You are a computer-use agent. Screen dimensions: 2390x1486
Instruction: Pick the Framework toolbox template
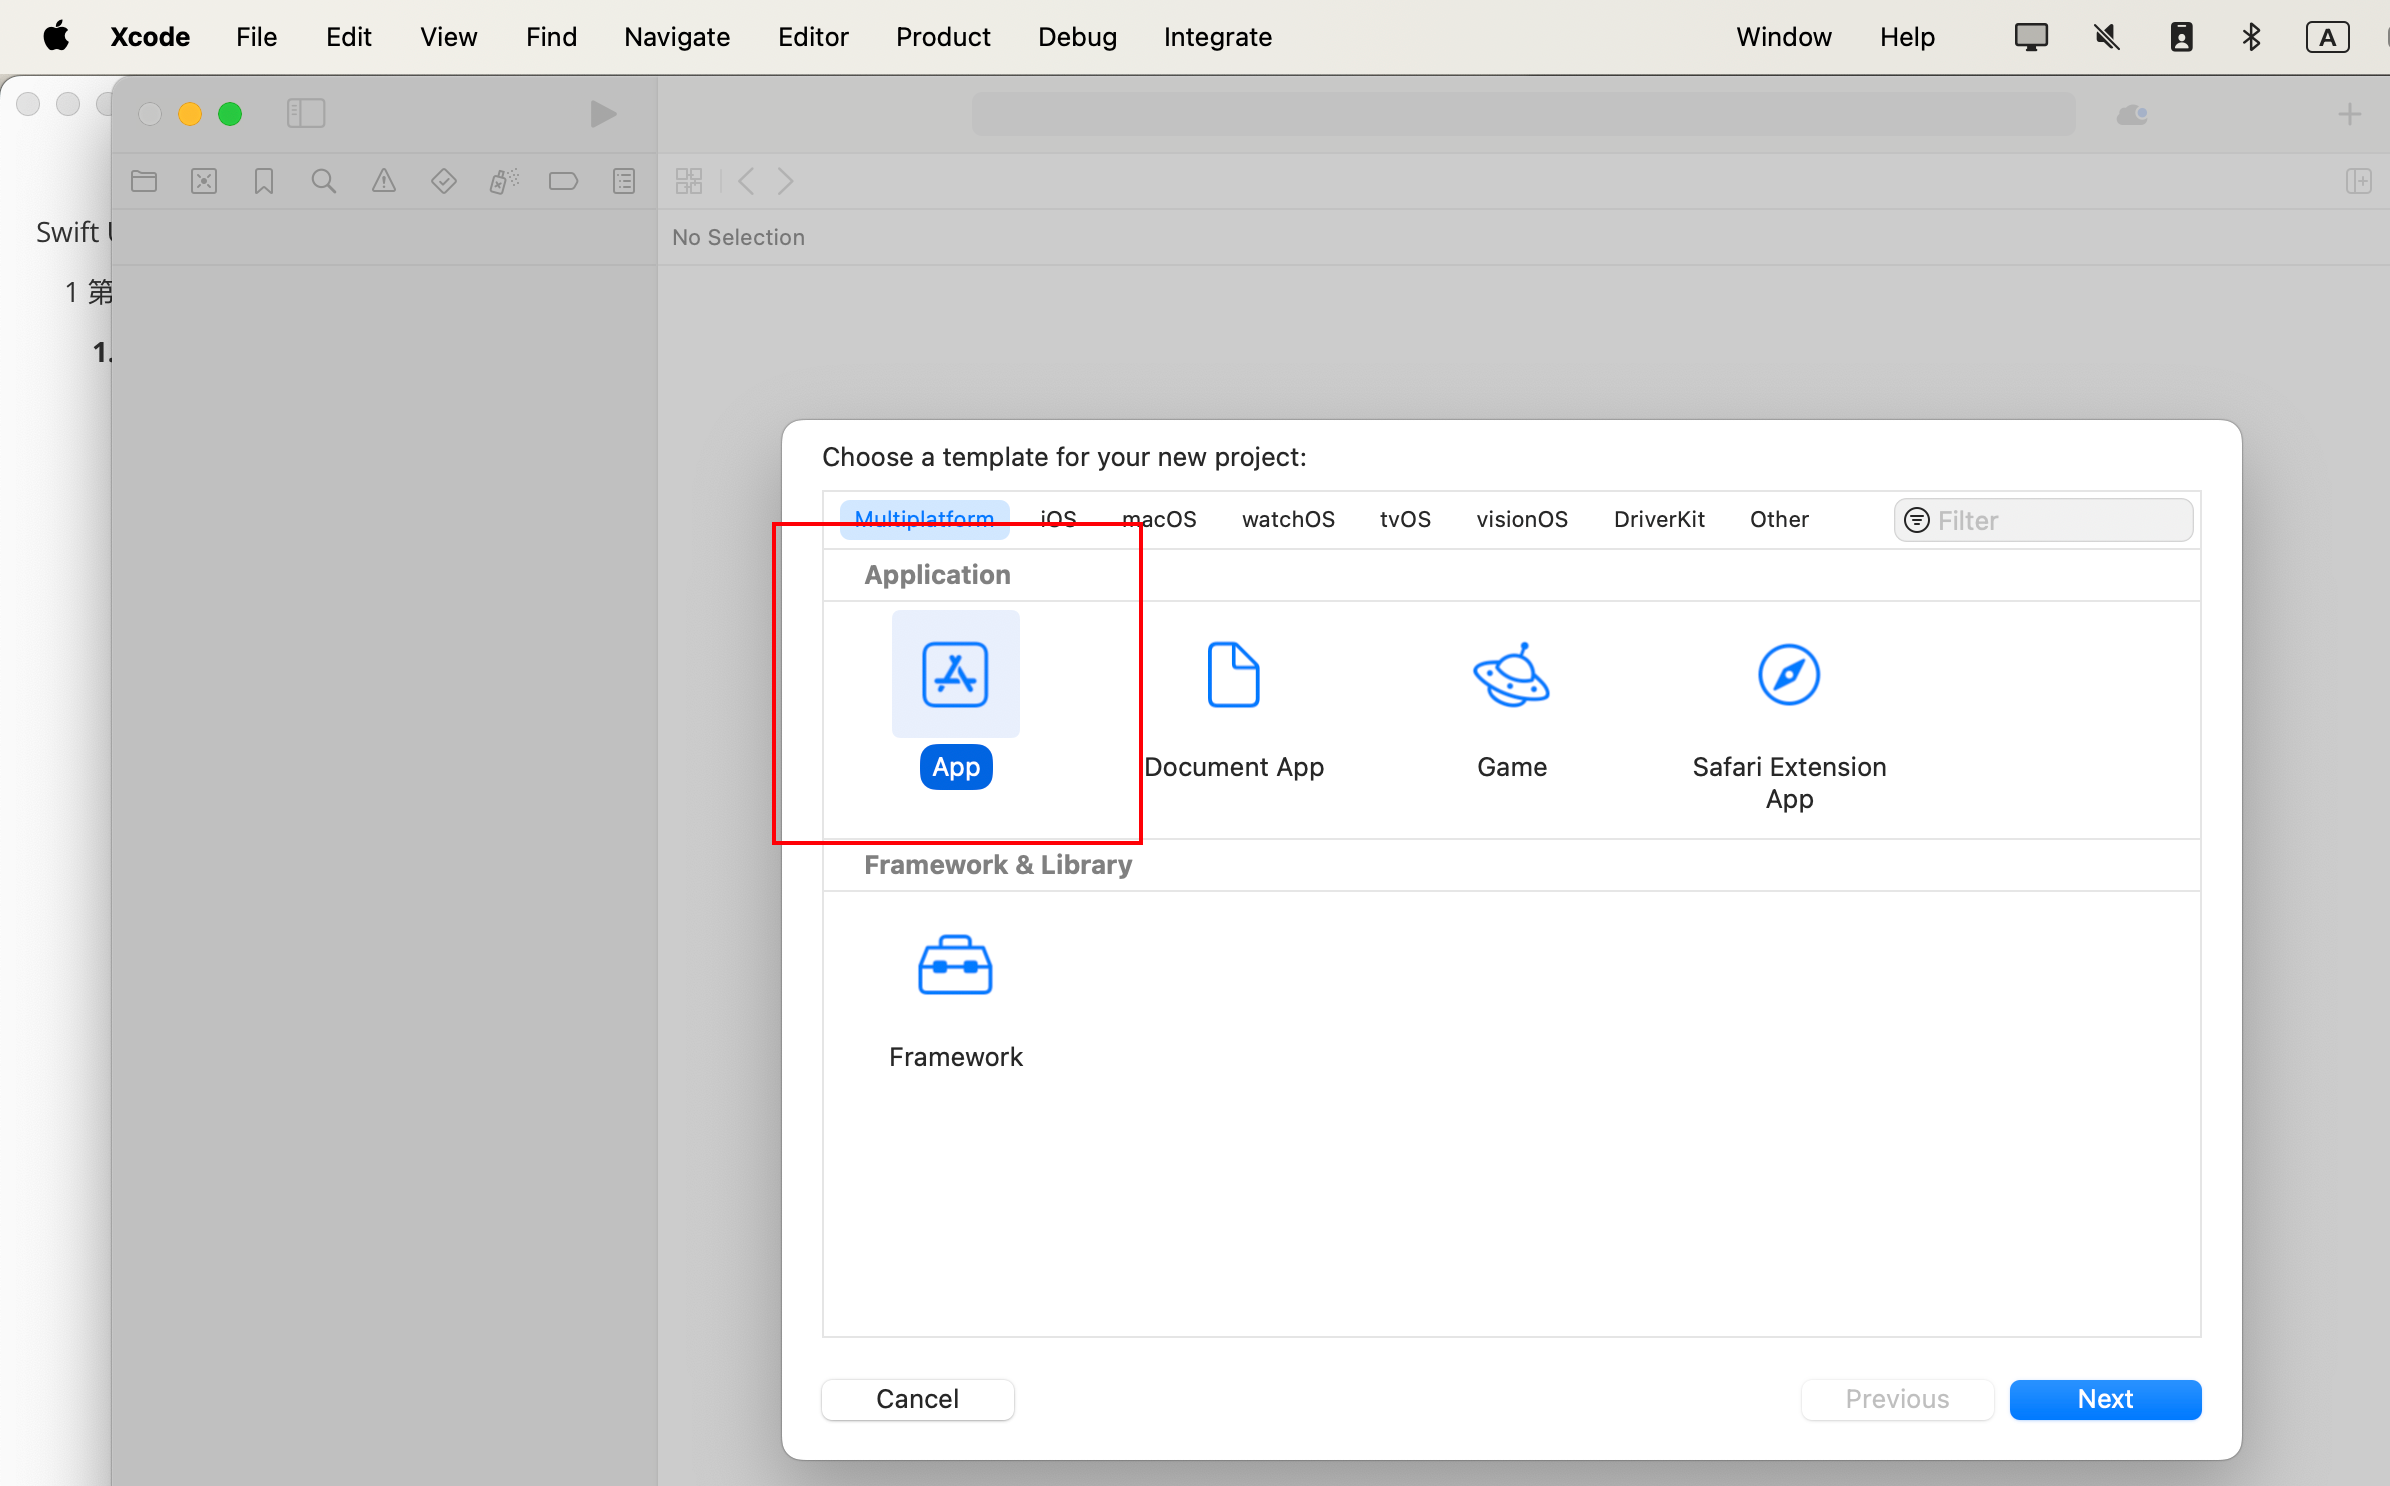click(x=955, y=966)
